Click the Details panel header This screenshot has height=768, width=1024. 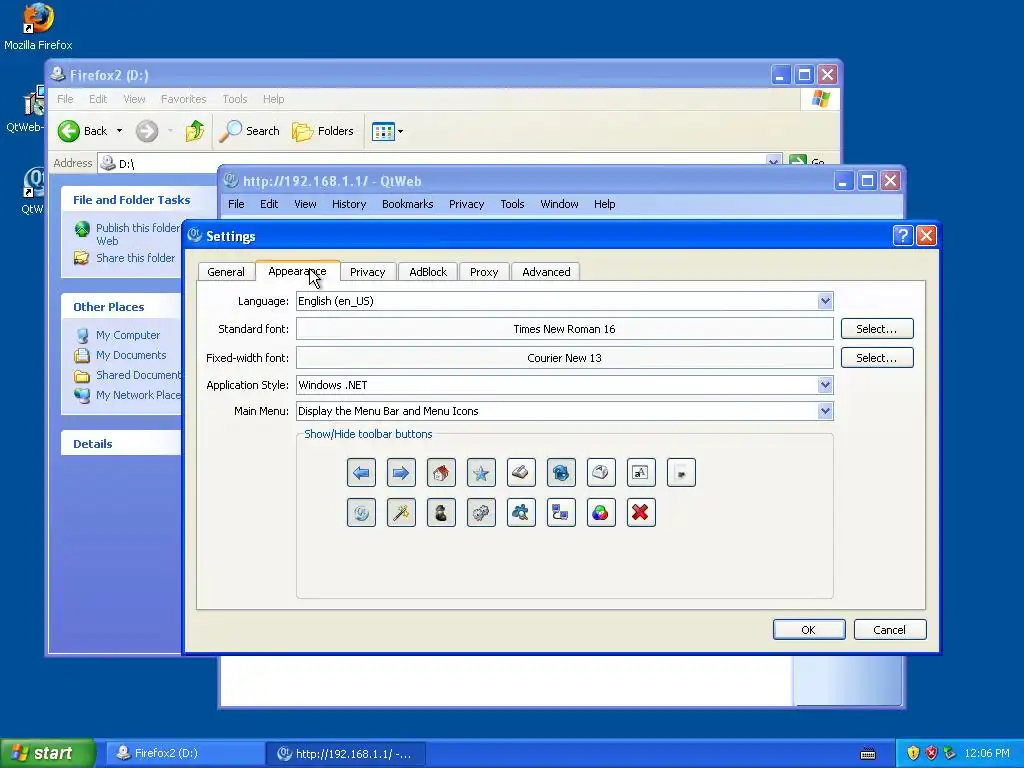point(121,443)
